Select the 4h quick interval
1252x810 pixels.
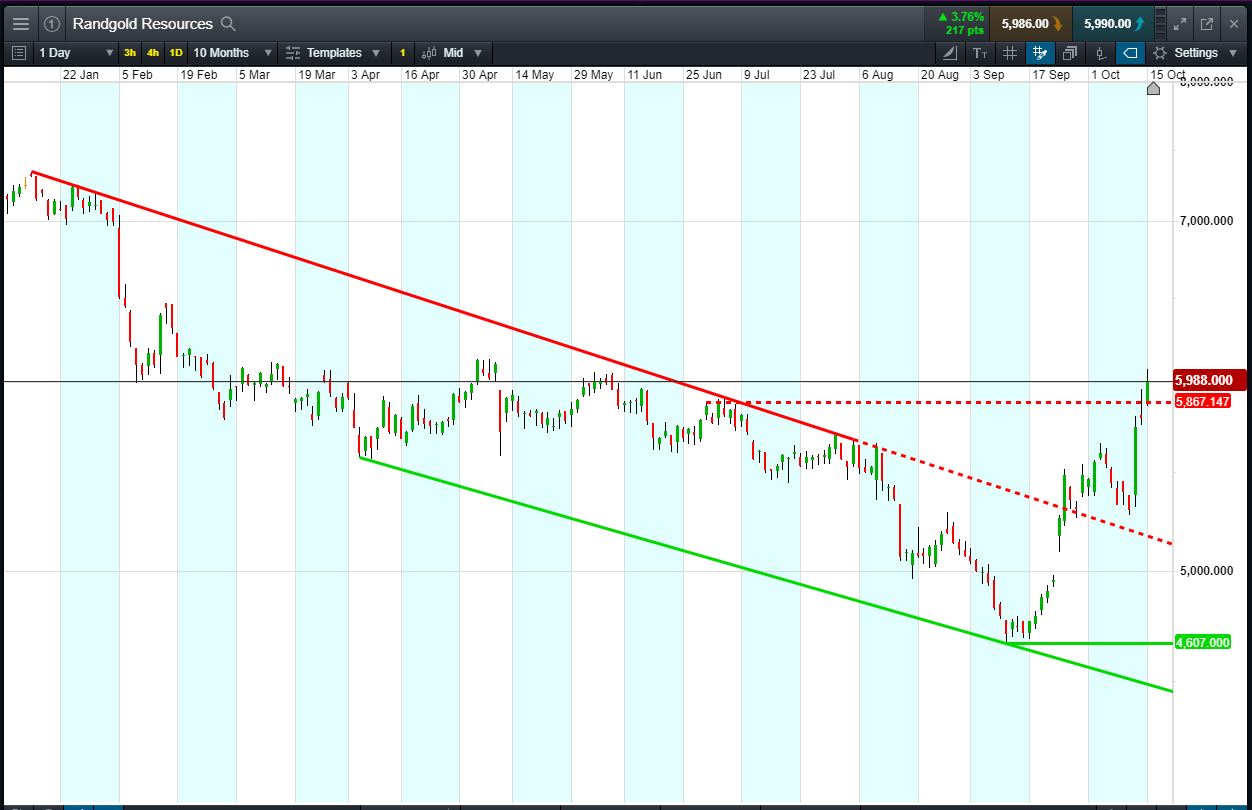153,53
